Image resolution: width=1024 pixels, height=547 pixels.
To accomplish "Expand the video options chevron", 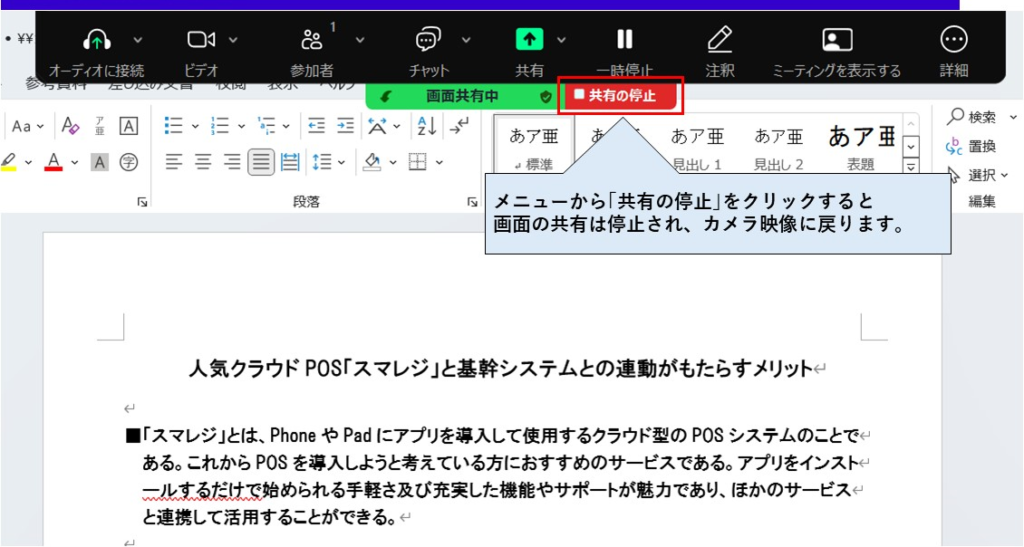I will tap(233, 40).
